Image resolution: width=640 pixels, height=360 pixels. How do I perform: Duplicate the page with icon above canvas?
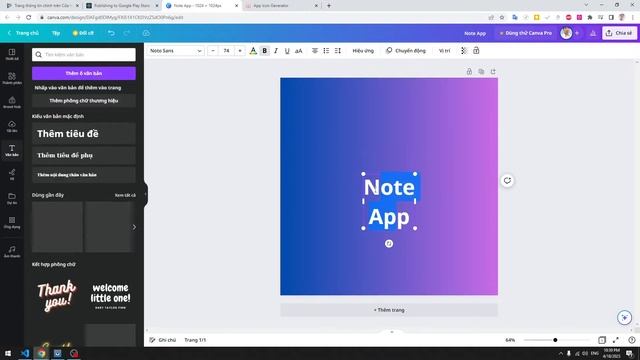coord(481,71)
